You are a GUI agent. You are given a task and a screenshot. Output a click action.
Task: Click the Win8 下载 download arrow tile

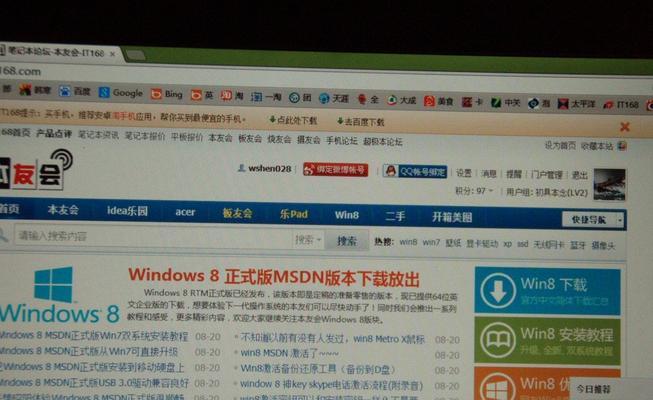tap(547, 291)
